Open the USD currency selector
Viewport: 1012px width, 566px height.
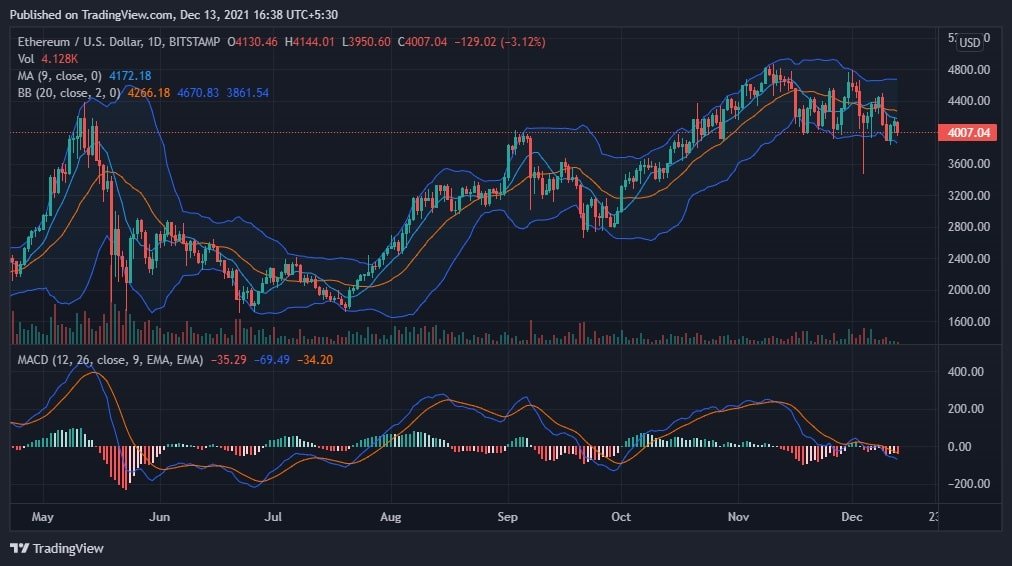[x=969, y=42]
